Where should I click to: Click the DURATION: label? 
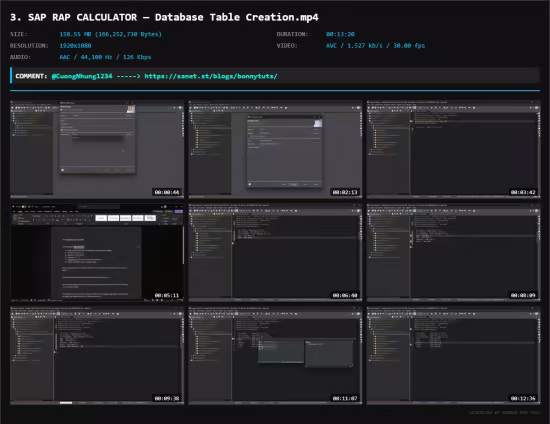click(292, 34)
